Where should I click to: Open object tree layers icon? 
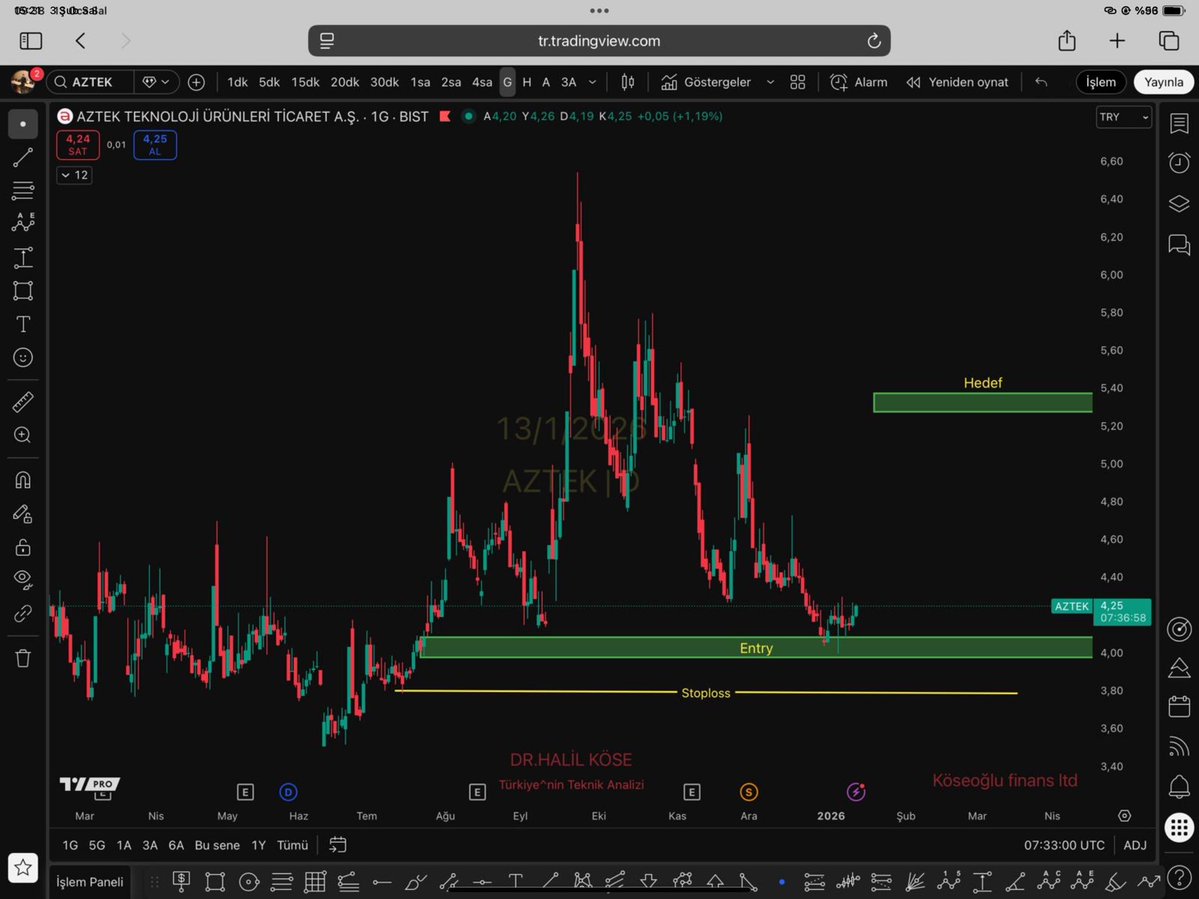click(1179, 203)
